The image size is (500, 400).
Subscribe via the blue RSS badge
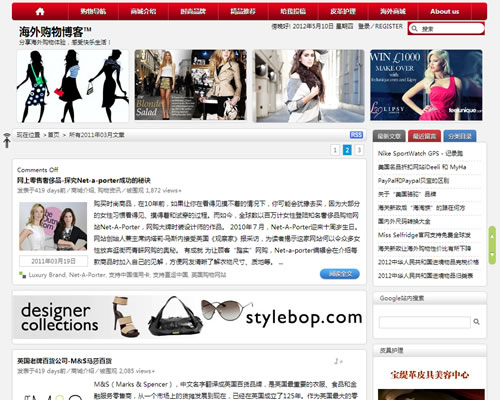[356, 135]
